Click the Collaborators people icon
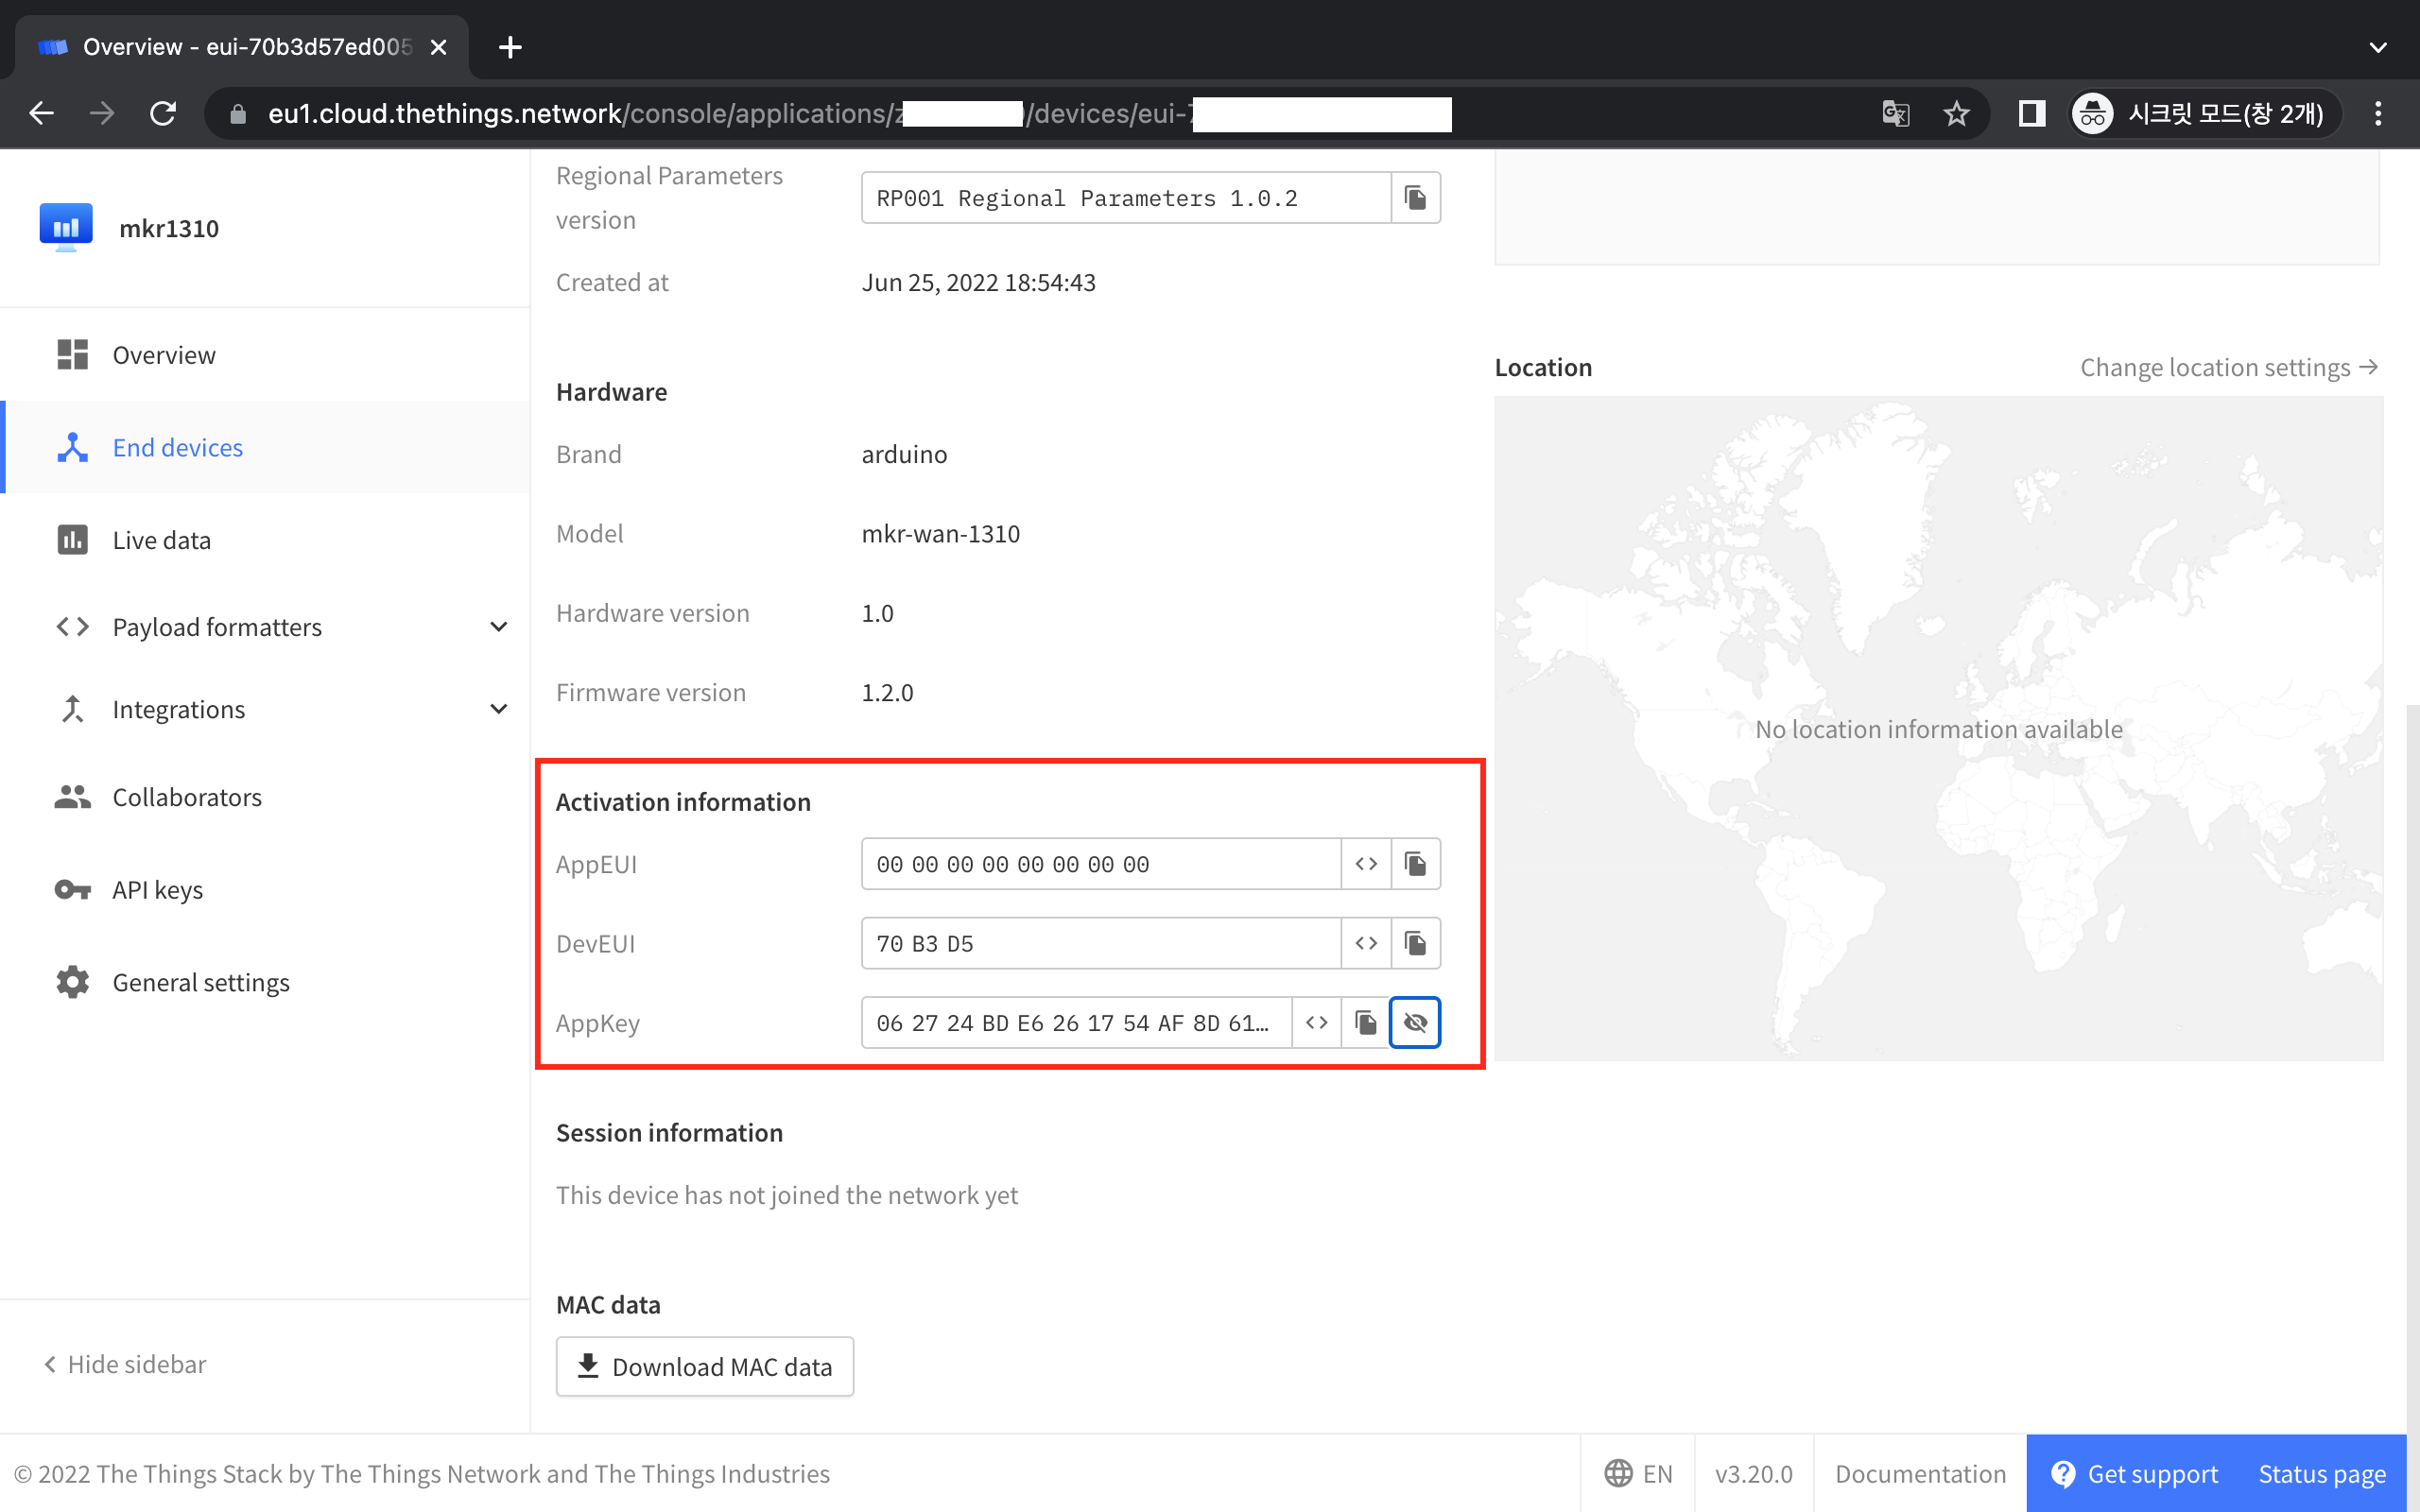The image size is (2420, 1512). 72,797
